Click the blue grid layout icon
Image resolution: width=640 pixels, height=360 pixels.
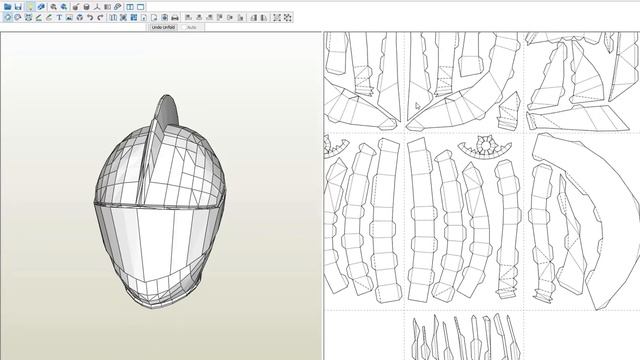pyautogui.click(x=133, y=18)
